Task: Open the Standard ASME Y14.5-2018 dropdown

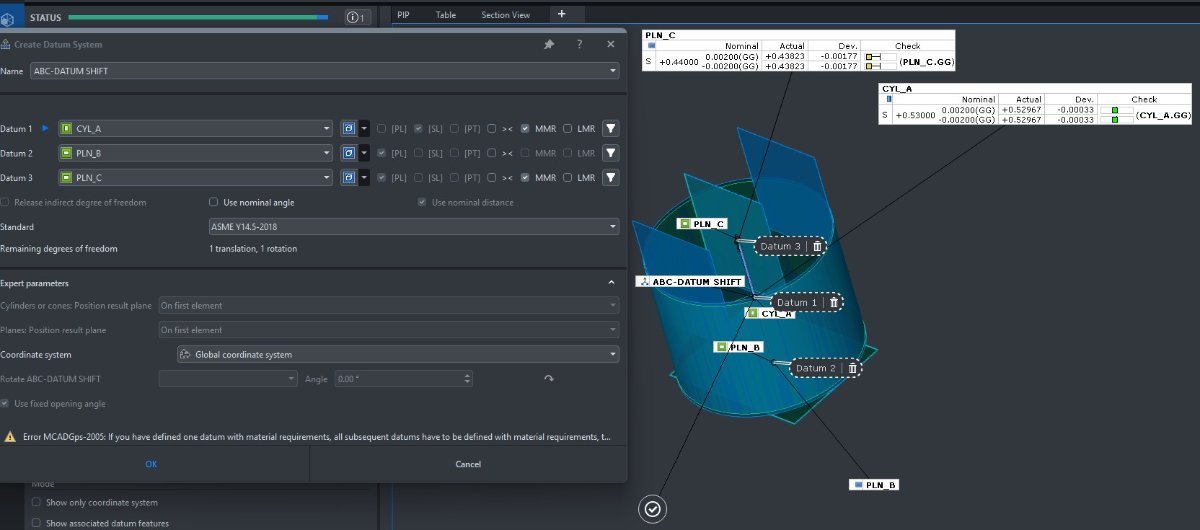Action: point(413,227)
